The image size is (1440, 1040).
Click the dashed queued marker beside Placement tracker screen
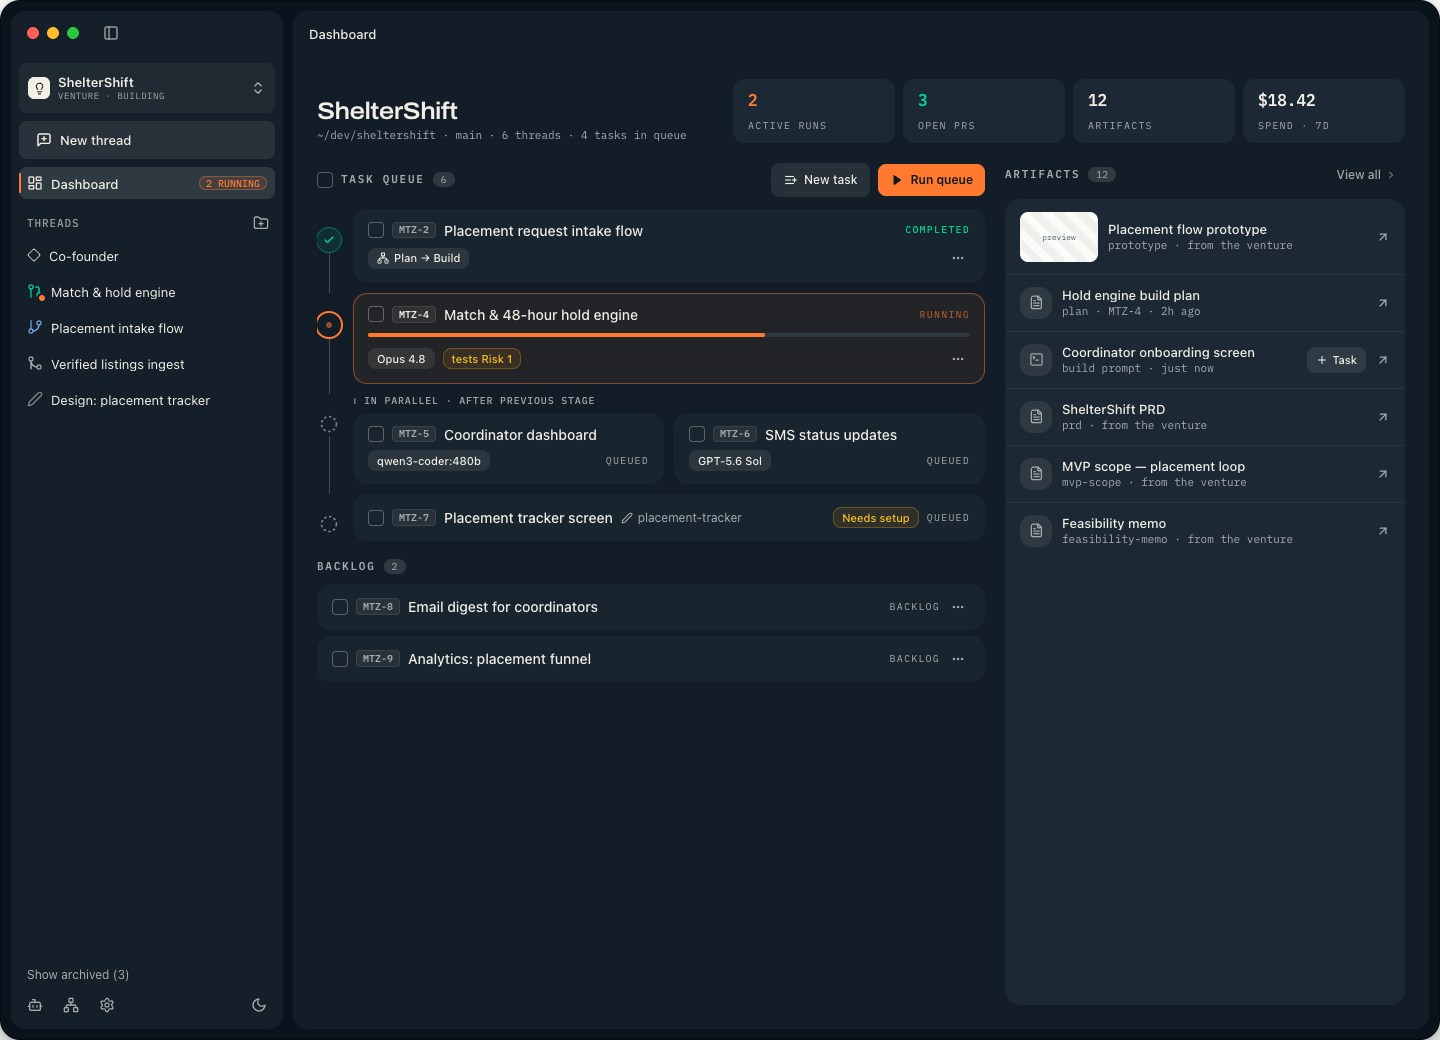click(x=329, y=524)
